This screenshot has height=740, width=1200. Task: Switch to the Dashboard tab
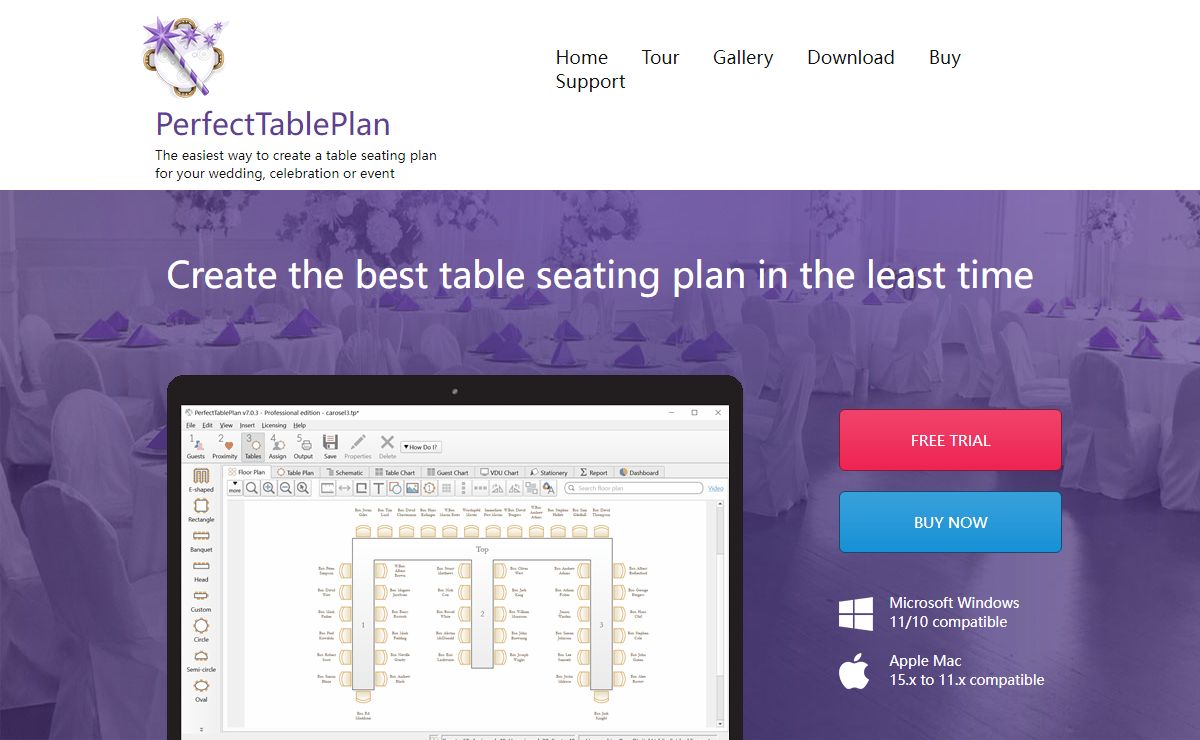tap(639, 472)
